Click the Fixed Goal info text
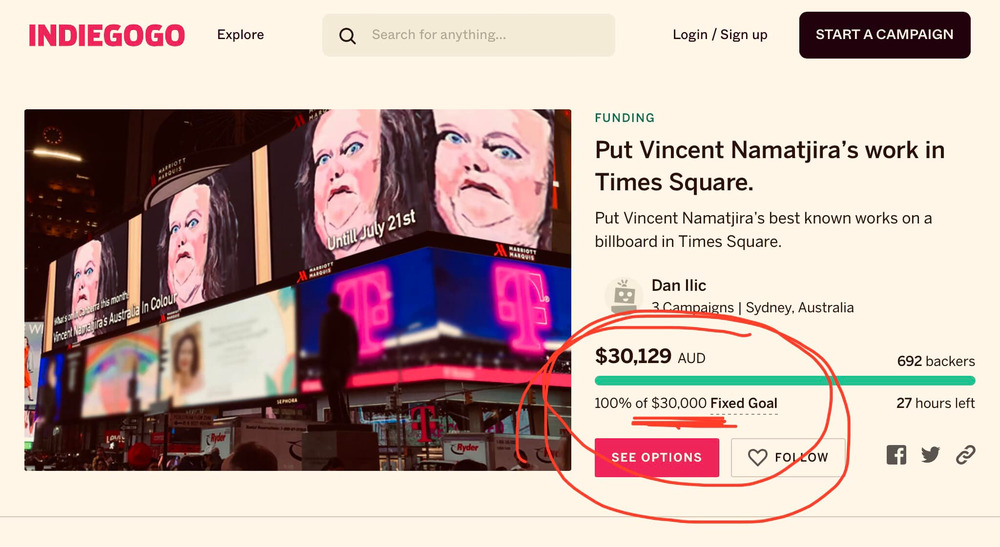This screenshot has width=1000, height=547. (744, 404)
